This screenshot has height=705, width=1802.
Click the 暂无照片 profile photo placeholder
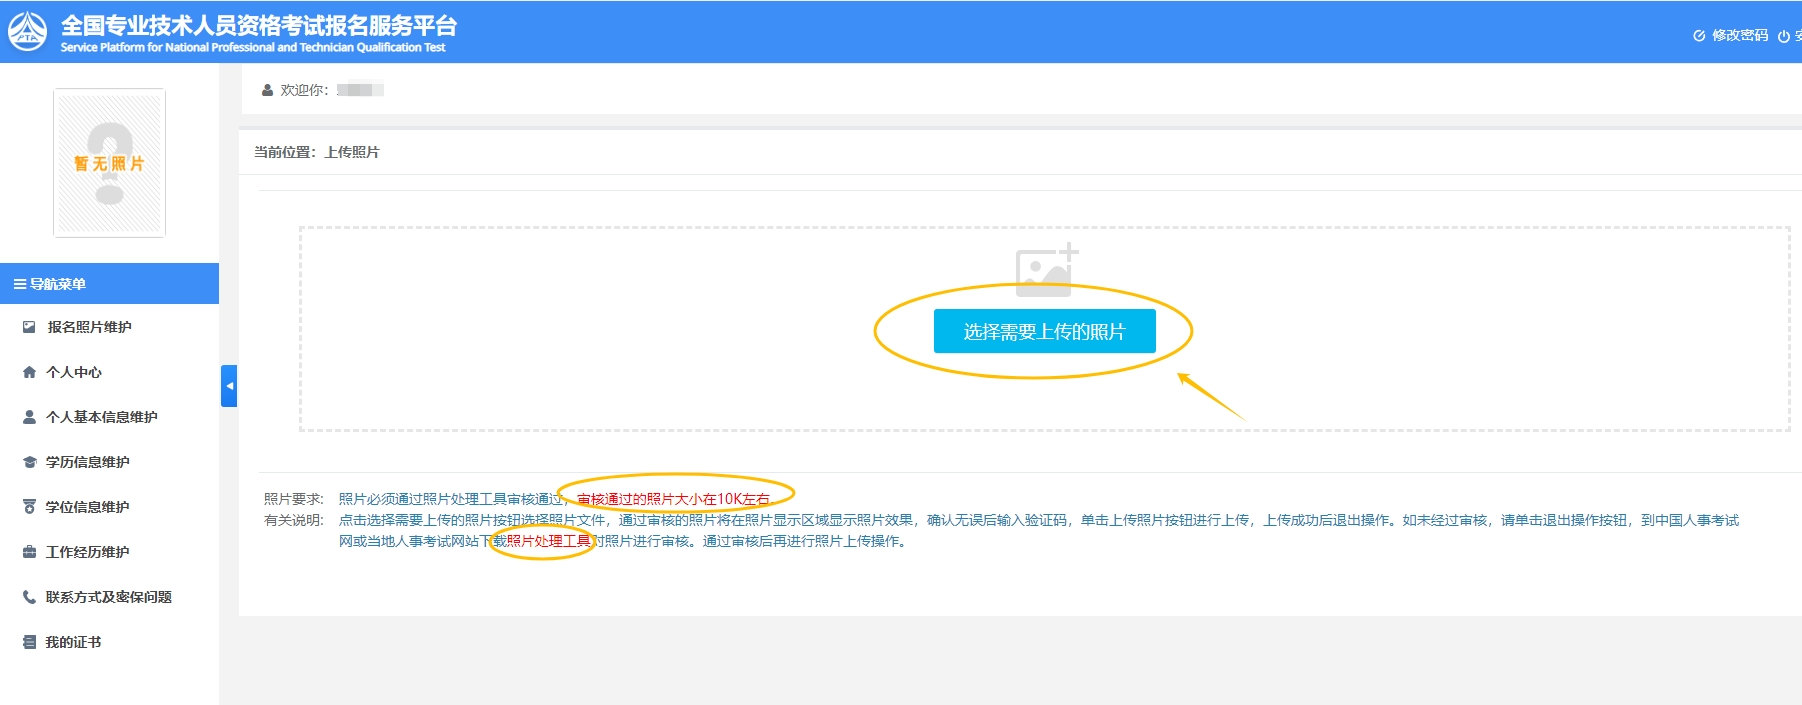pos(109,163)
